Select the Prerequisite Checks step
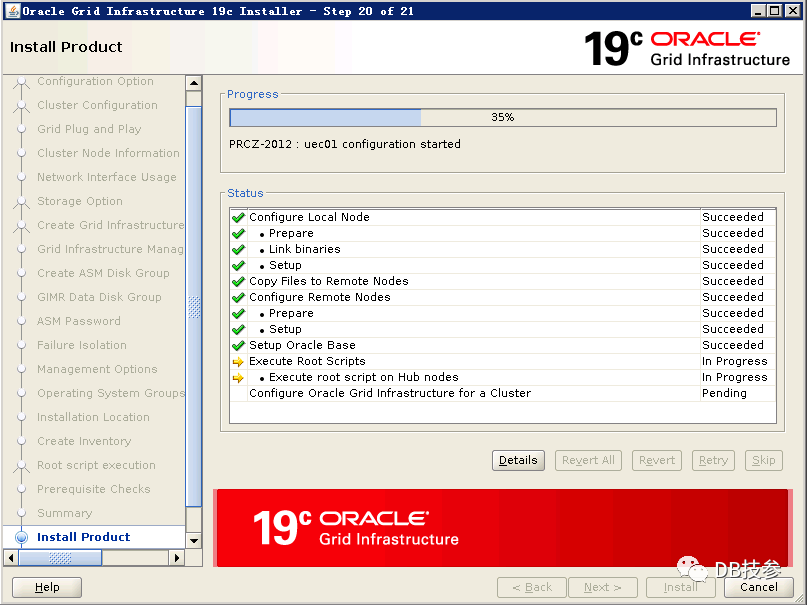Image resolution: width=807 pixels, height=605 pixels. coord(93,489)
